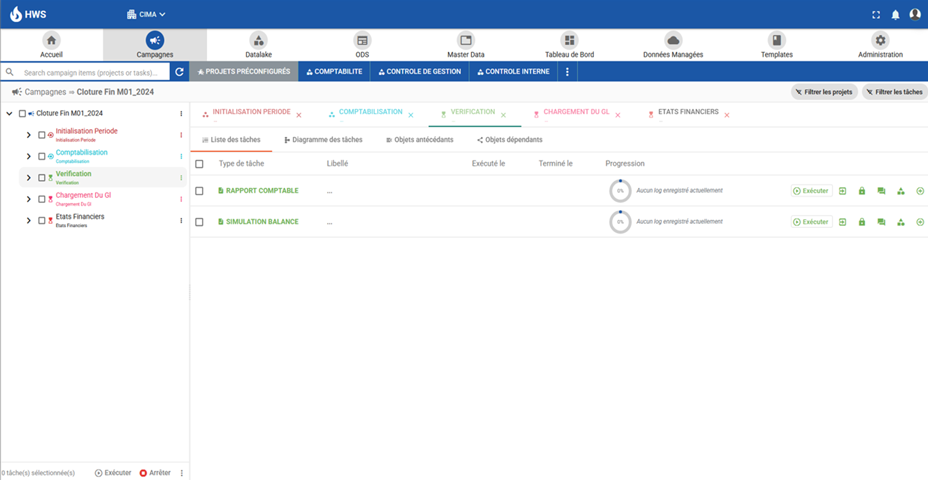Click progress circle of RAPPORT COMPTABLE

[x=620, y=191]
